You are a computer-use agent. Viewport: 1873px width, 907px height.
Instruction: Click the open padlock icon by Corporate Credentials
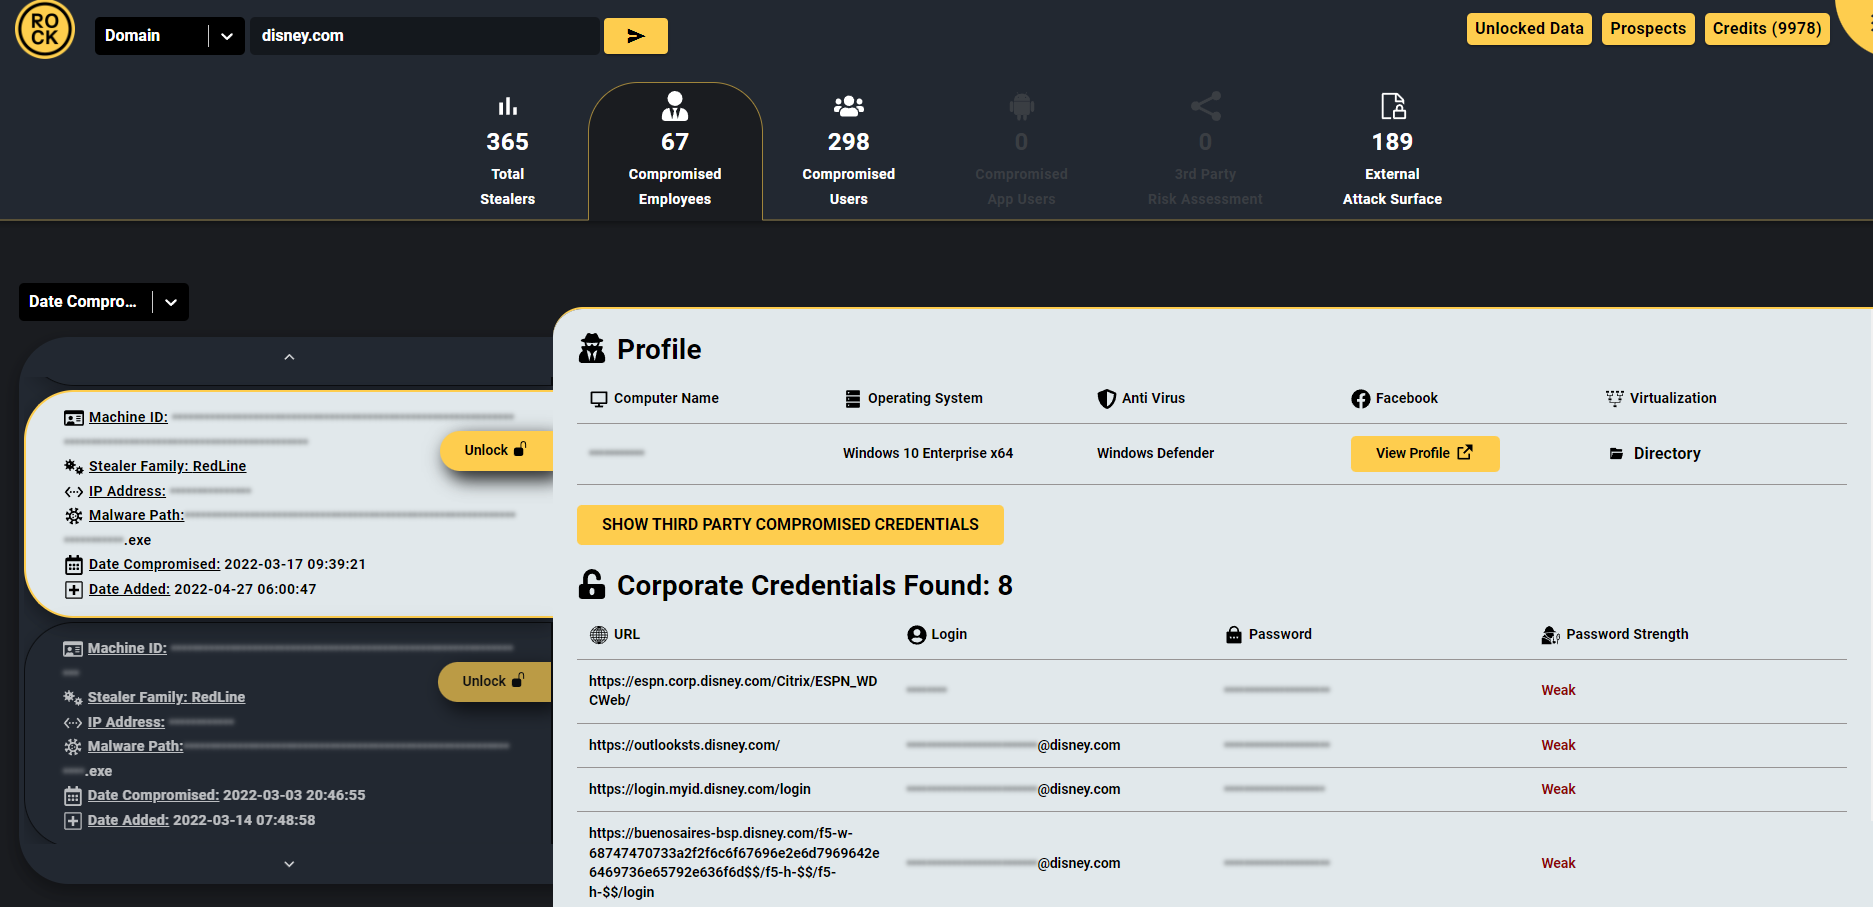click(592, 585)
